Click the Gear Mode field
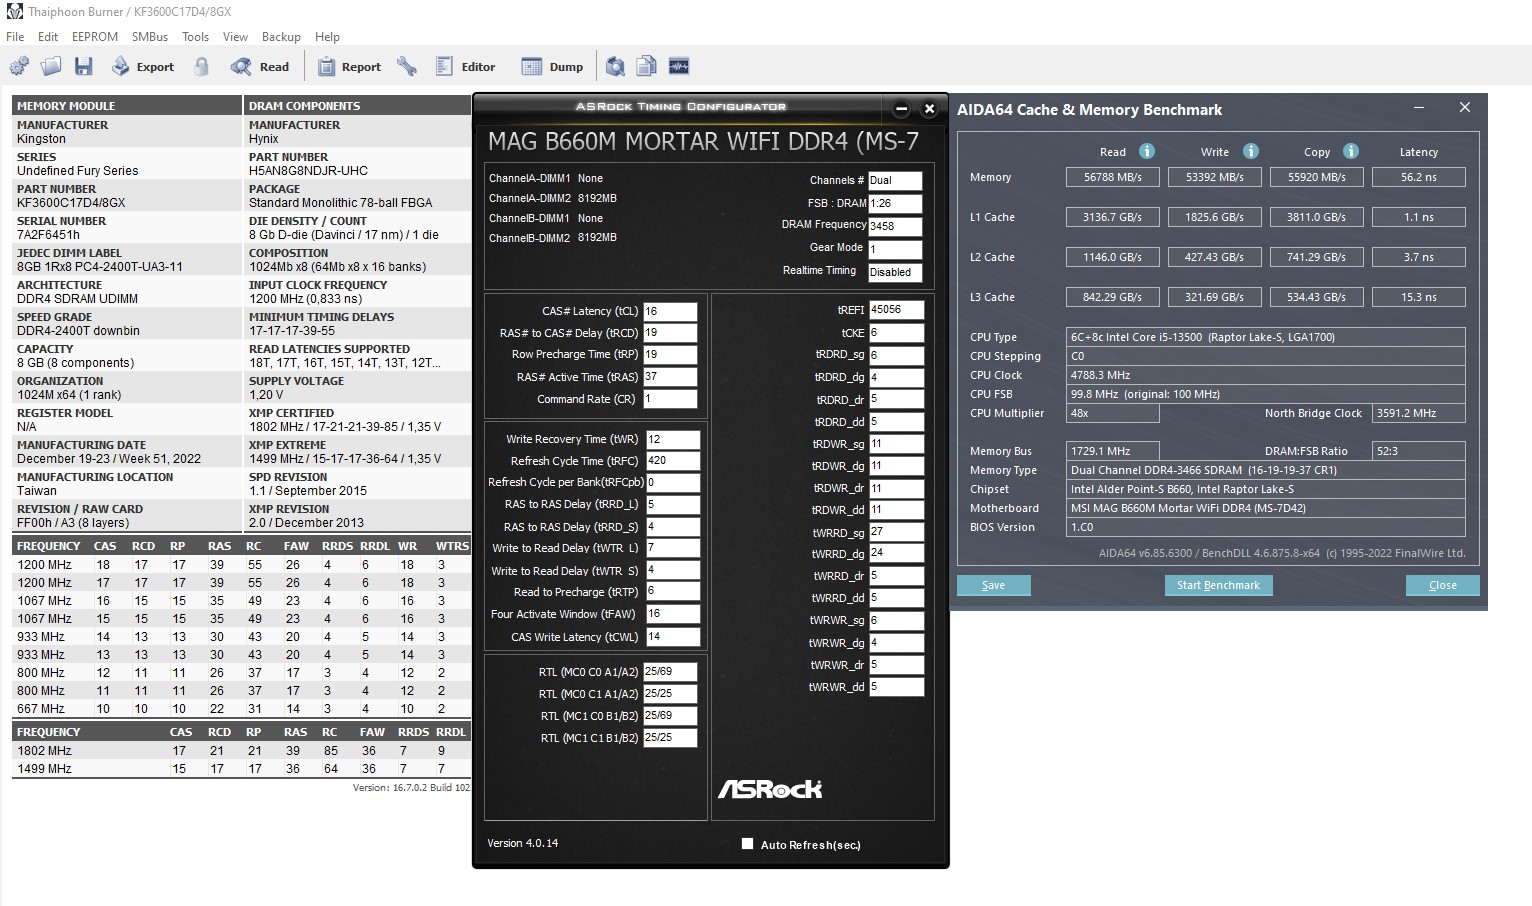 pyautogui.click(x=895, y=249)
